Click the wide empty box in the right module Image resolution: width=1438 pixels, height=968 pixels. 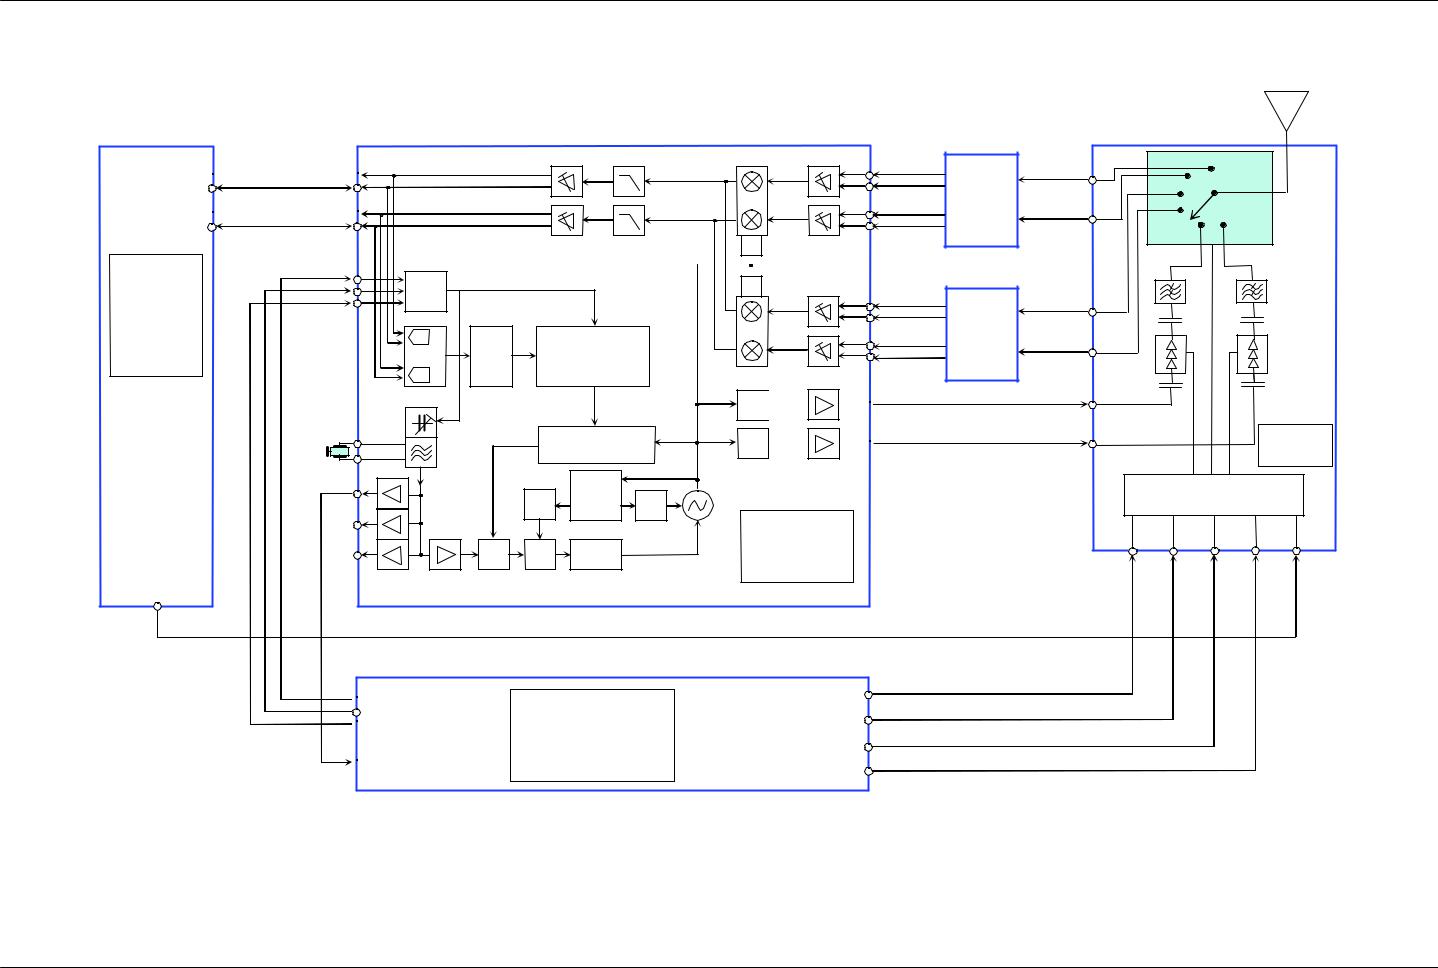point(1214,495)
